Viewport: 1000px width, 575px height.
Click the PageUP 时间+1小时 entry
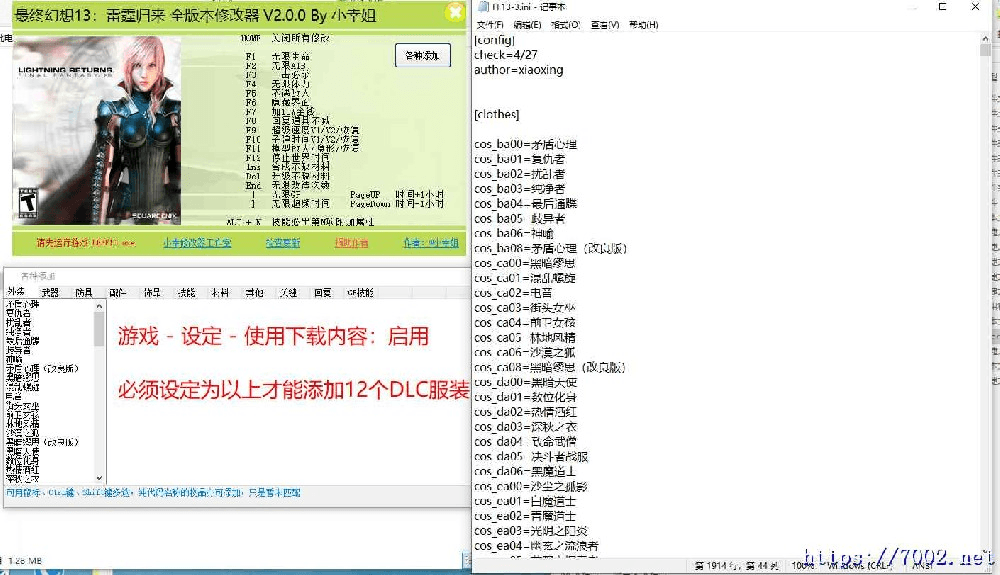click(397, 194)
